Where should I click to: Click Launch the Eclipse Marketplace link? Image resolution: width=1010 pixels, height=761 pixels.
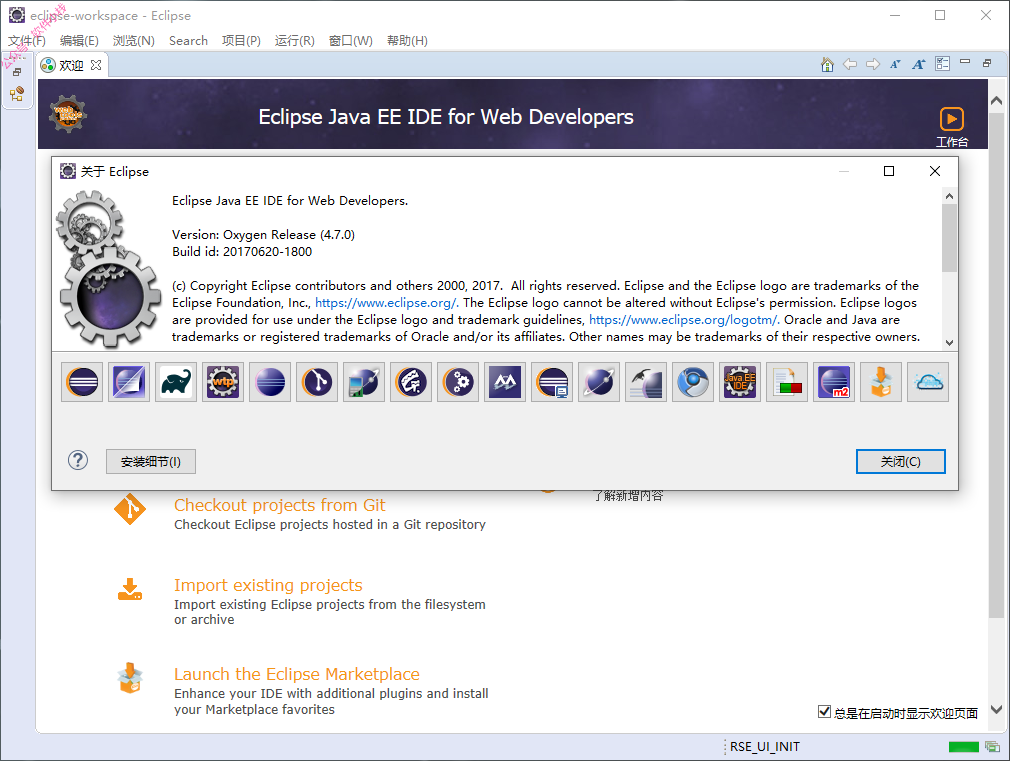click(297, 674)
